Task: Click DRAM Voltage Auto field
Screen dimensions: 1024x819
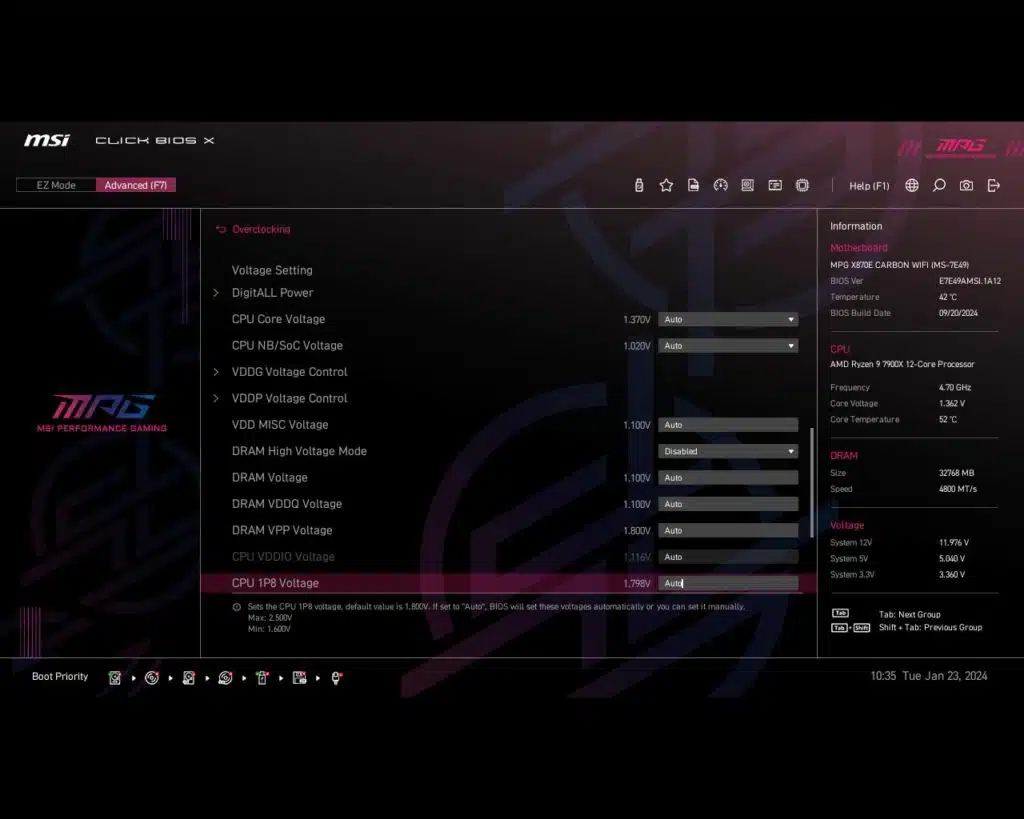Action: [x=728, y=477]
